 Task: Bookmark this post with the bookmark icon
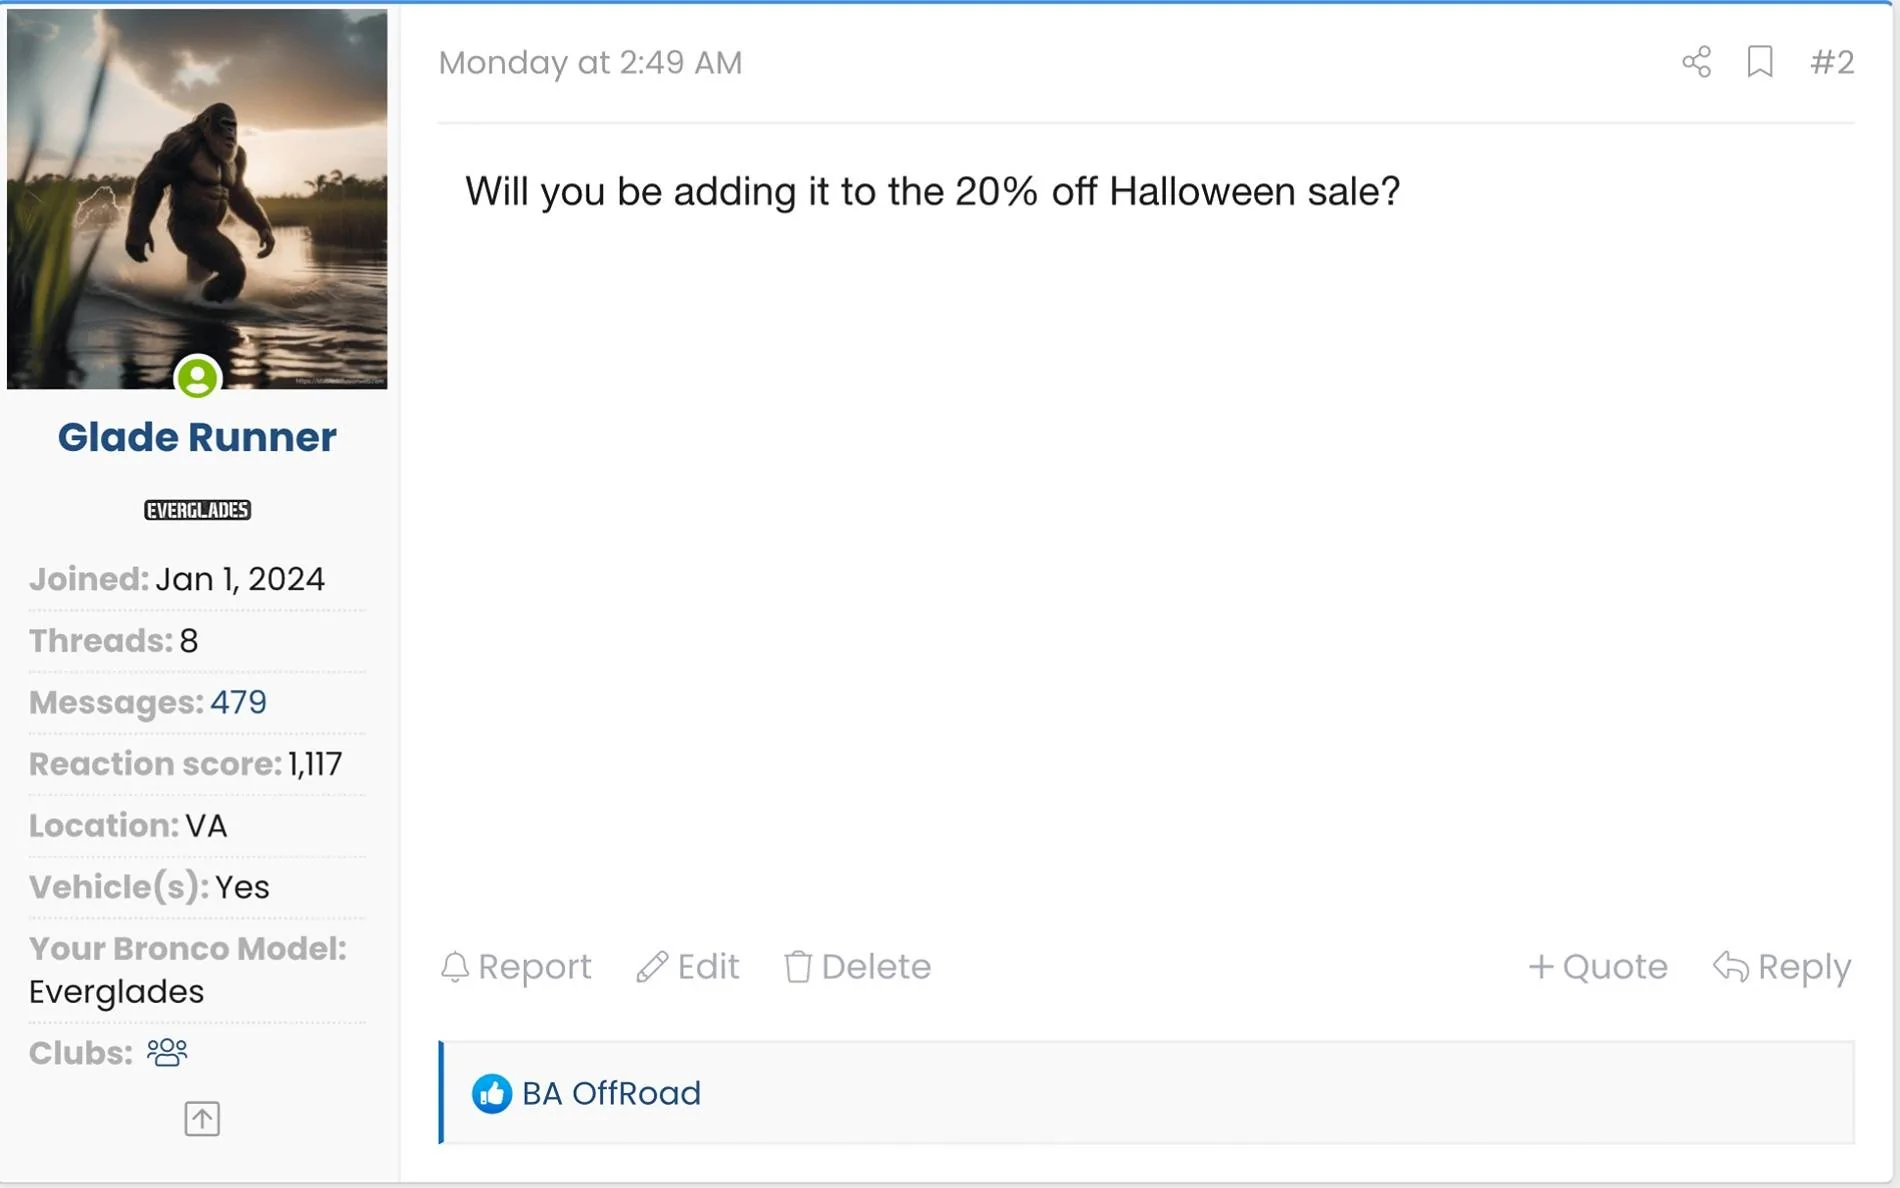click(1760, 62)
